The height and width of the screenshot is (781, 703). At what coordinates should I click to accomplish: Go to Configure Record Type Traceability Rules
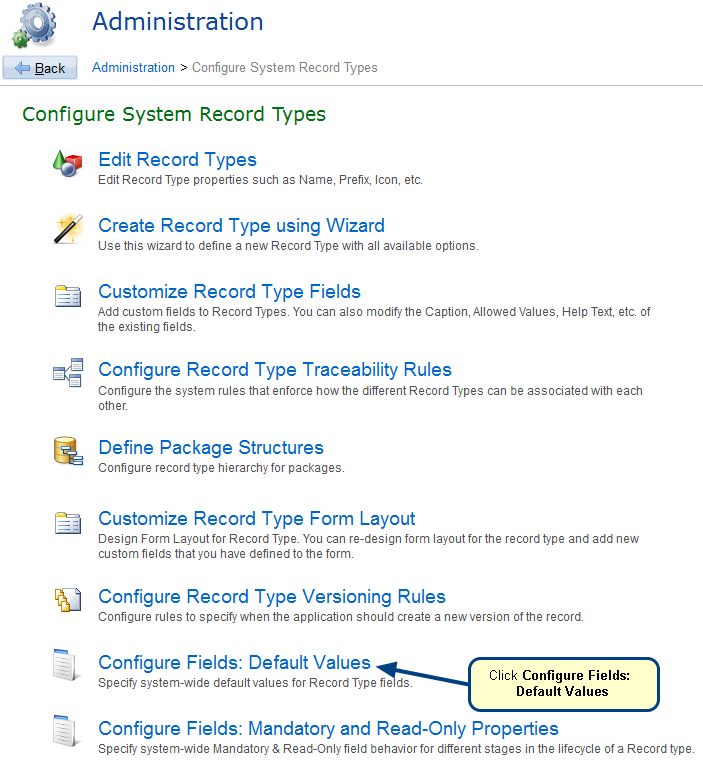274,370
